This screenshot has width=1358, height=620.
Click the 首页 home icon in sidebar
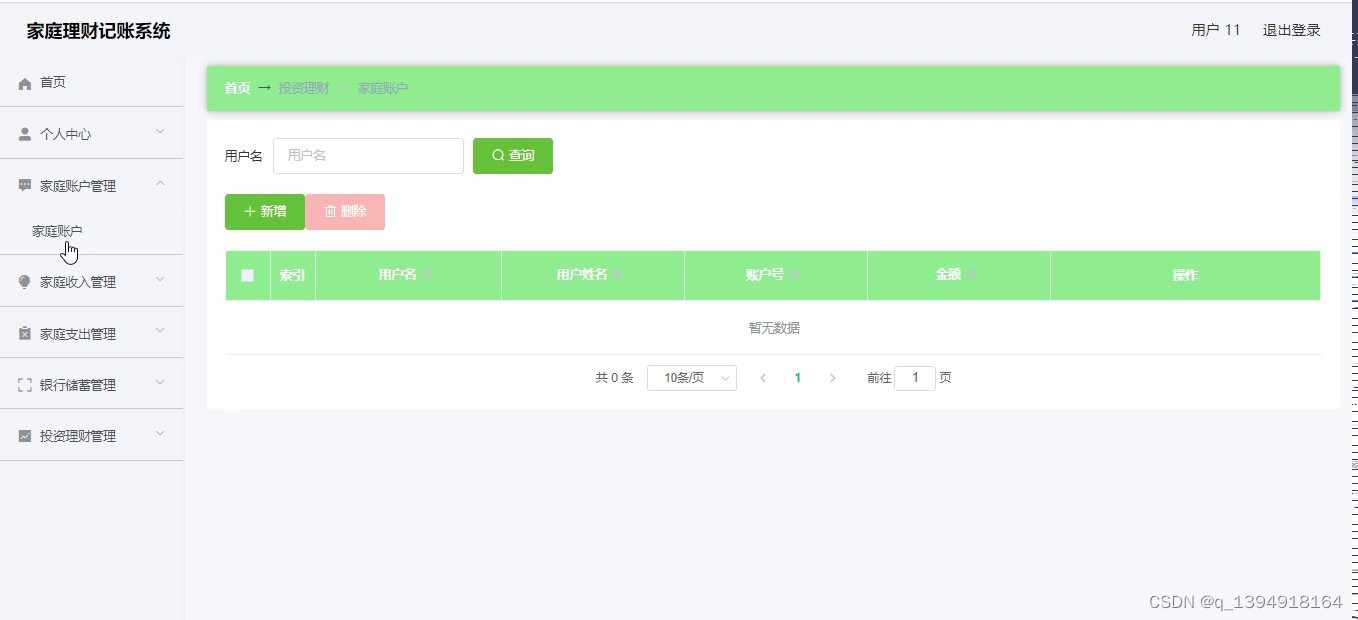[24, 83]
